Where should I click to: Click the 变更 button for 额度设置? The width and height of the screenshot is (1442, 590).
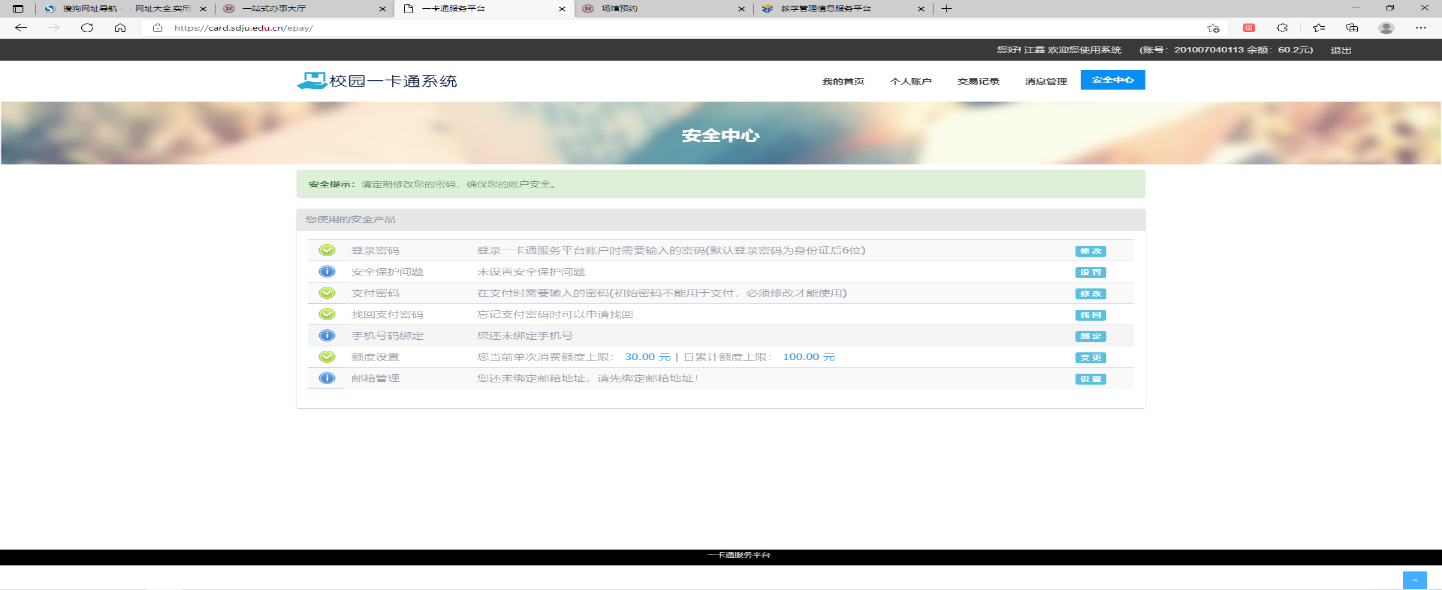(x=1090, y=357)
